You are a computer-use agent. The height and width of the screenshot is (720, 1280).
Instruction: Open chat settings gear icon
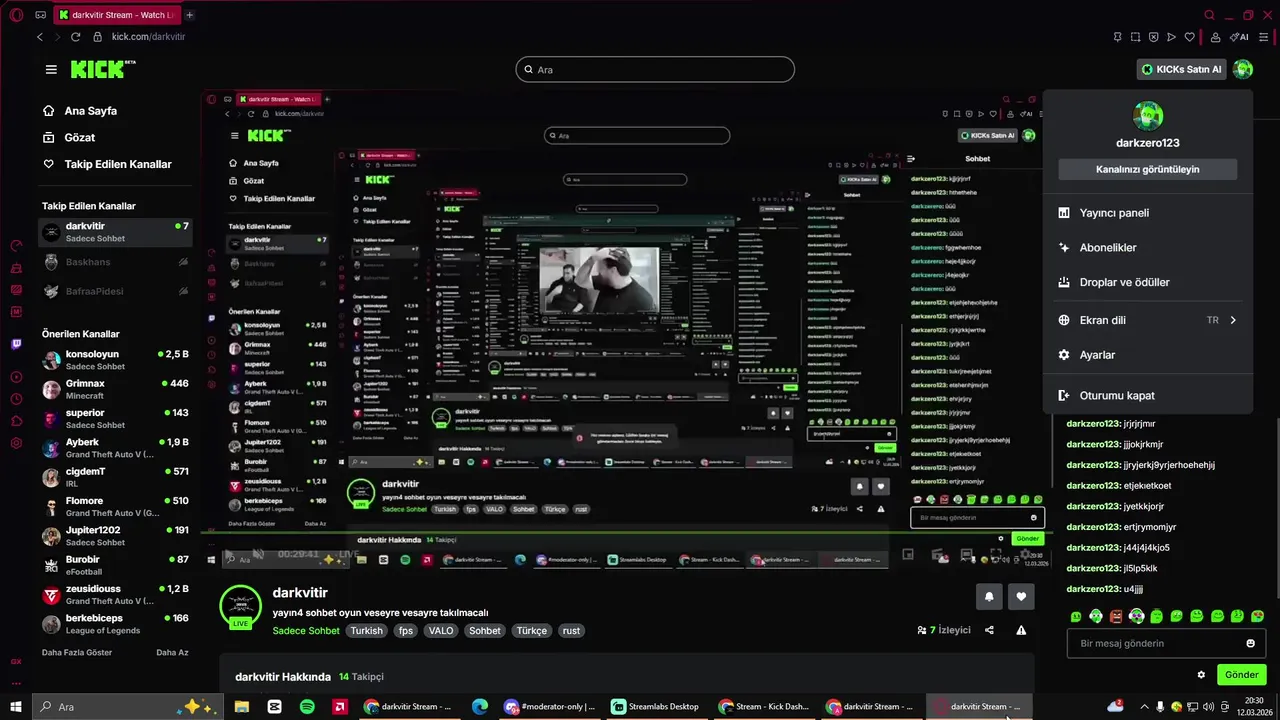pyautogui.click(x=1201, y=675)
